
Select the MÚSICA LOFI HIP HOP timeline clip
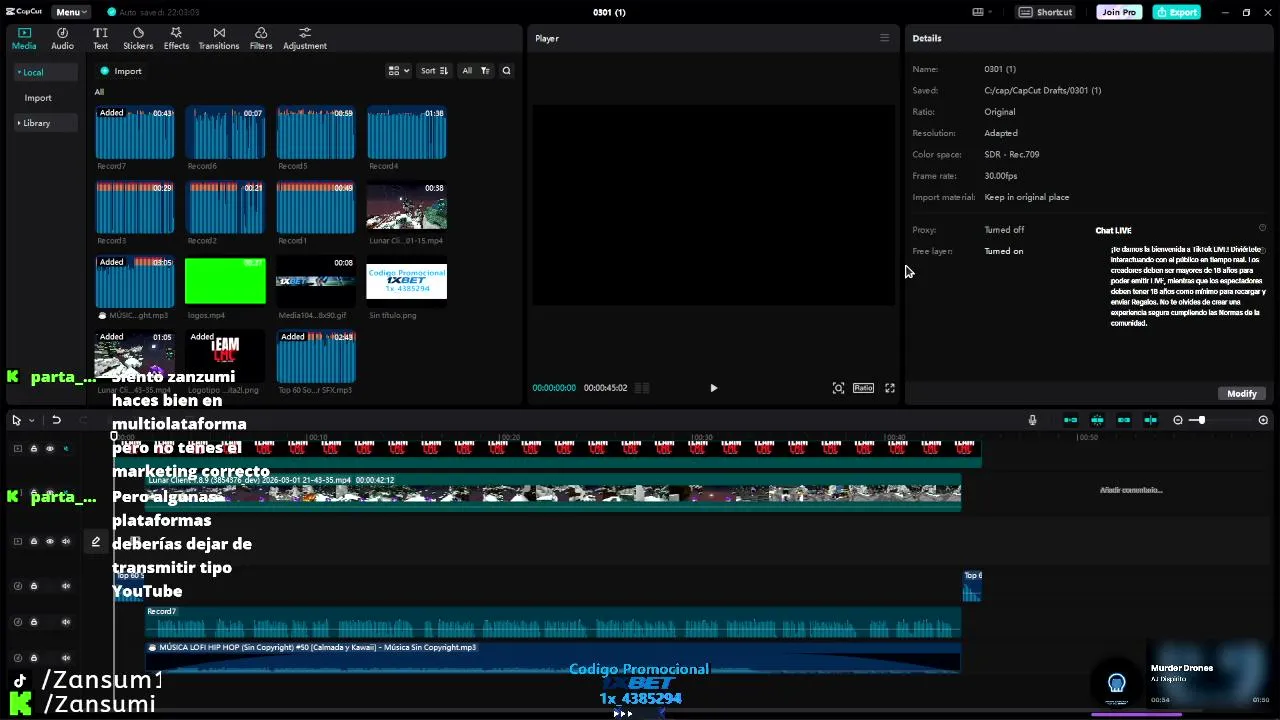[553, 657]
